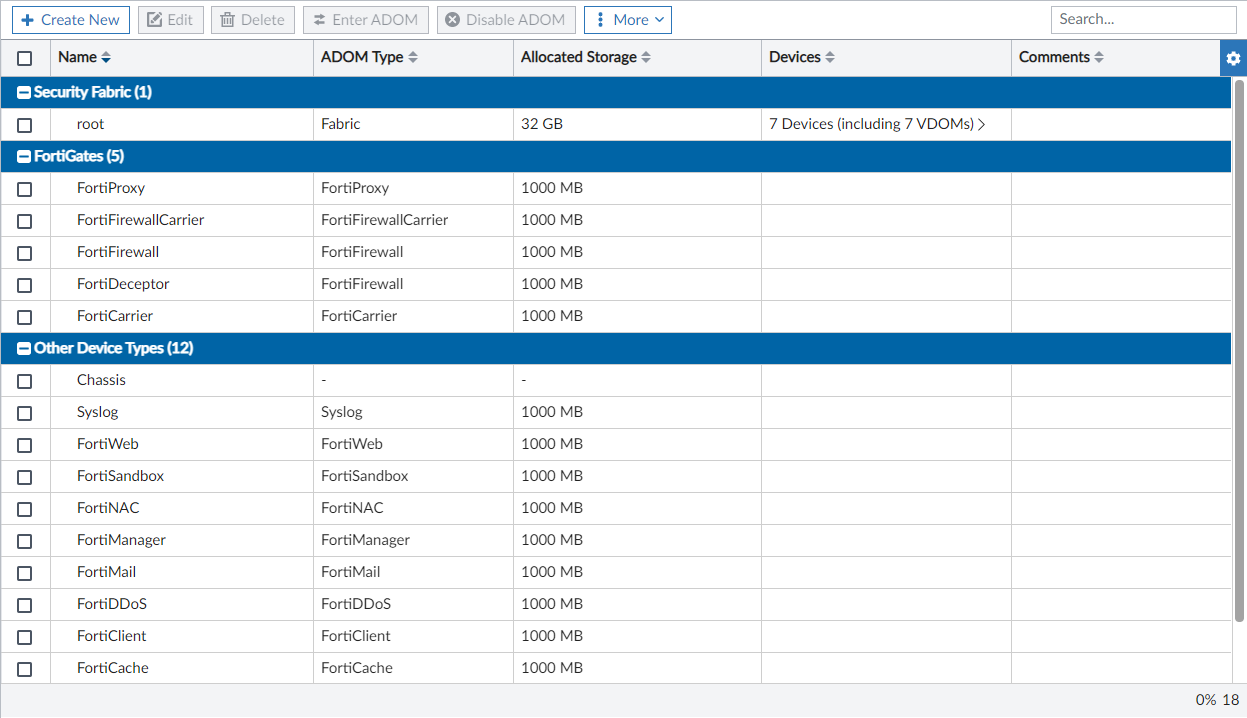Tick the FortiDeceptor row checkbox
Viewport: 1247px width, 718px height.
pos(25,285)
